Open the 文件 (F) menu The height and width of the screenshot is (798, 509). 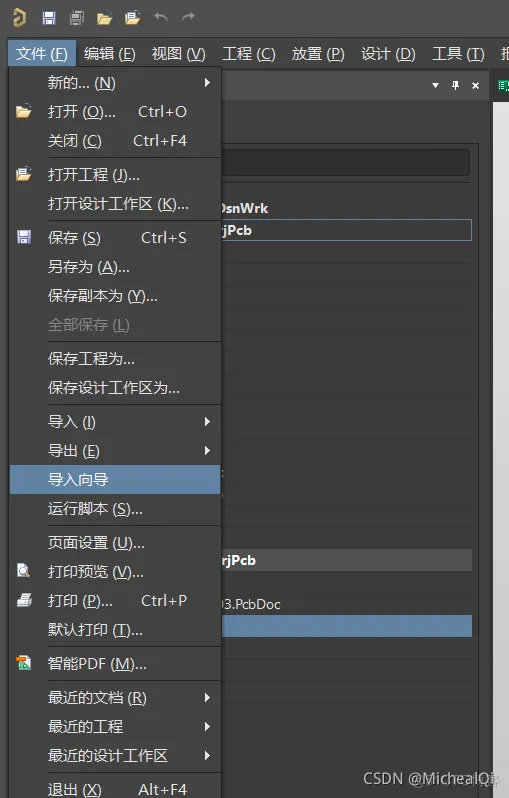tap(42, 53)
